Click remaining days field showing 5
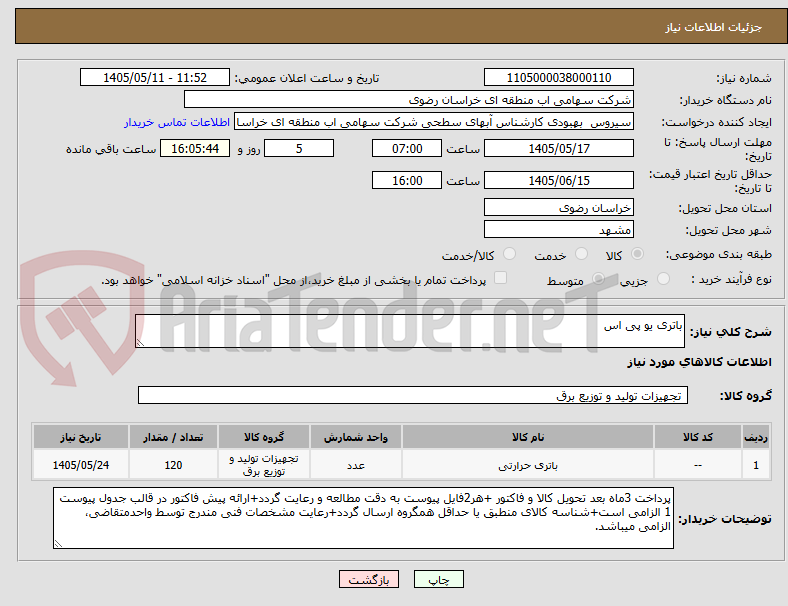Screen dimensions: 788x606 click(x=299, y=149)
